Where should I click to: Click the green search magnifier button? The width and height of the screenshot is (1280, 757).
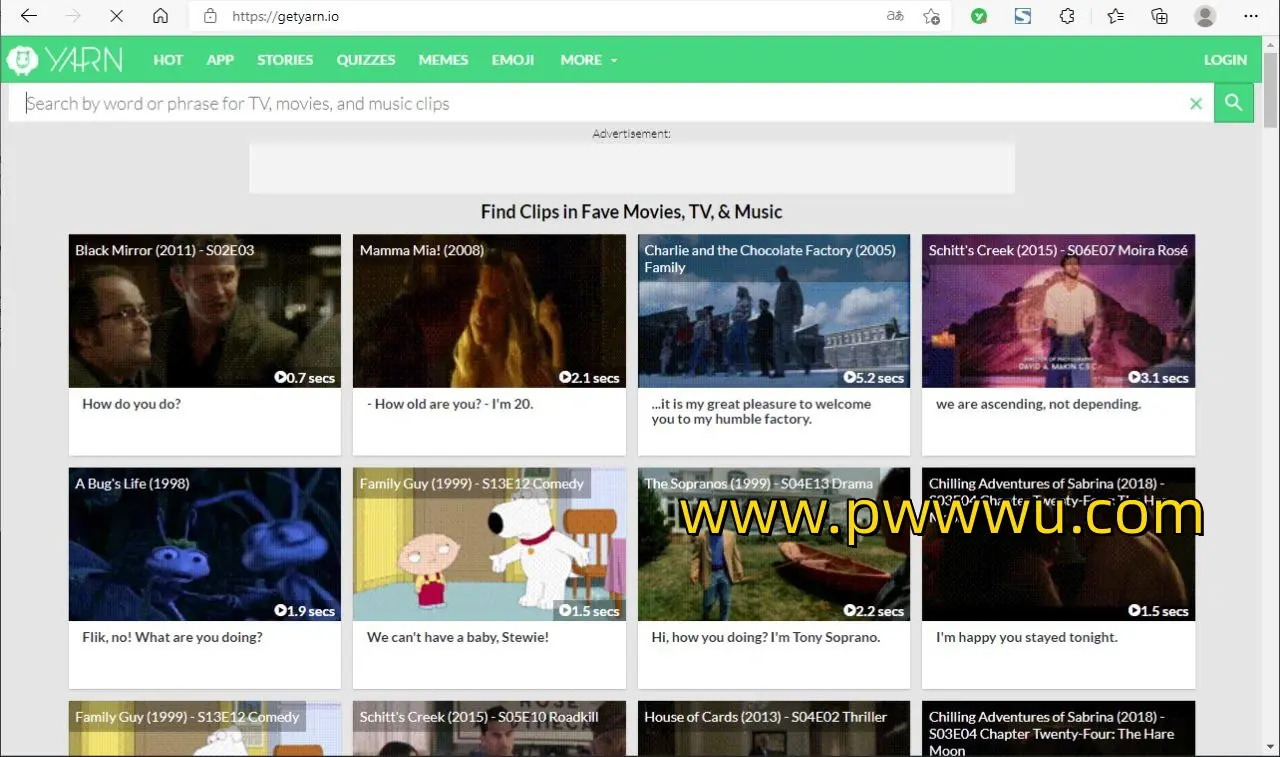pos(1233,103)
